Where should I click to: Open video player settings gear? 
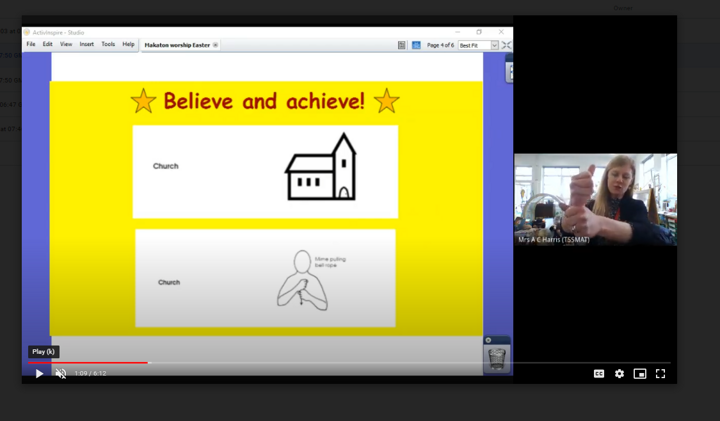click(x=619, y=374)
